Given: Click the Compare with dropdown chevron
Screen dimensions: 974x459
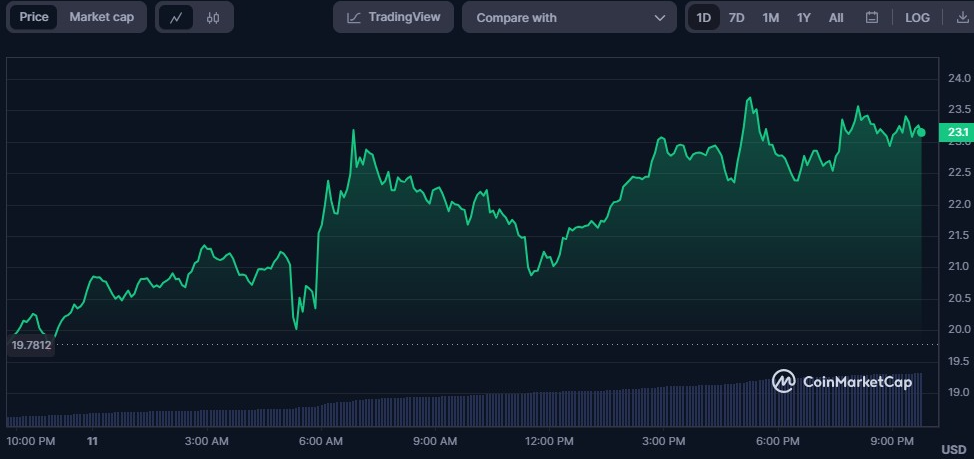Looking at the screenshot, I should [x=659, y=17].
